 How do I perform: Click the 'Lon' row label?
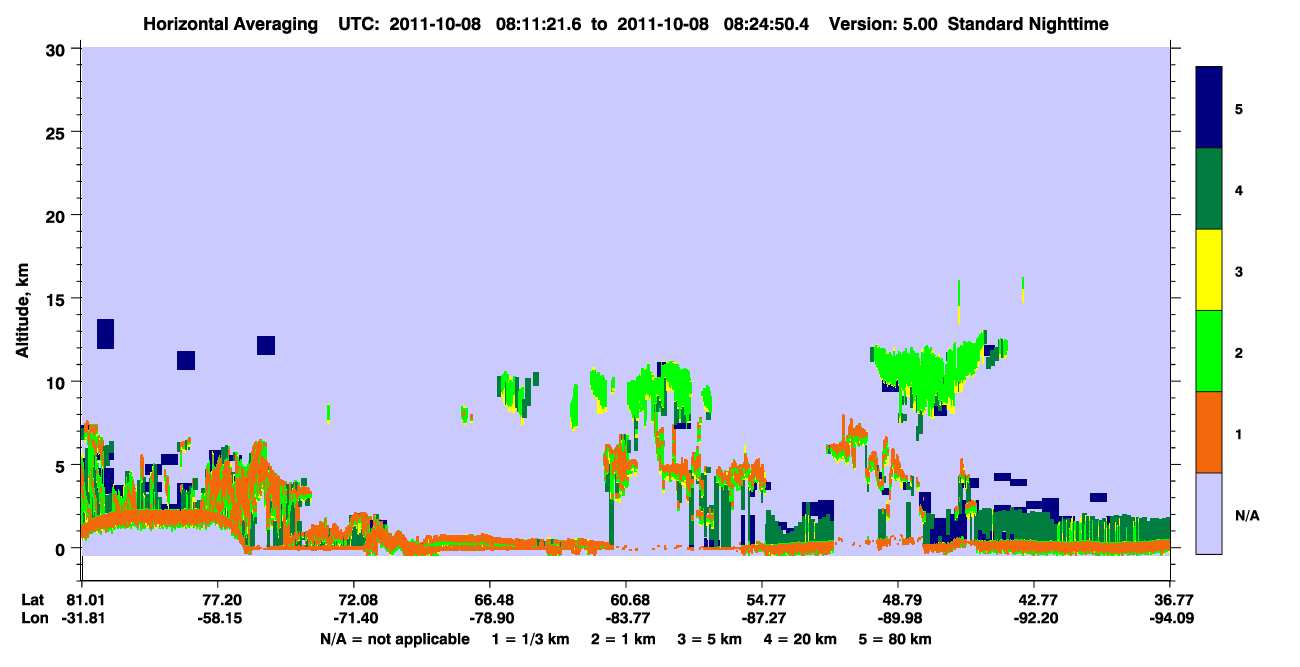tap(33, 618)
